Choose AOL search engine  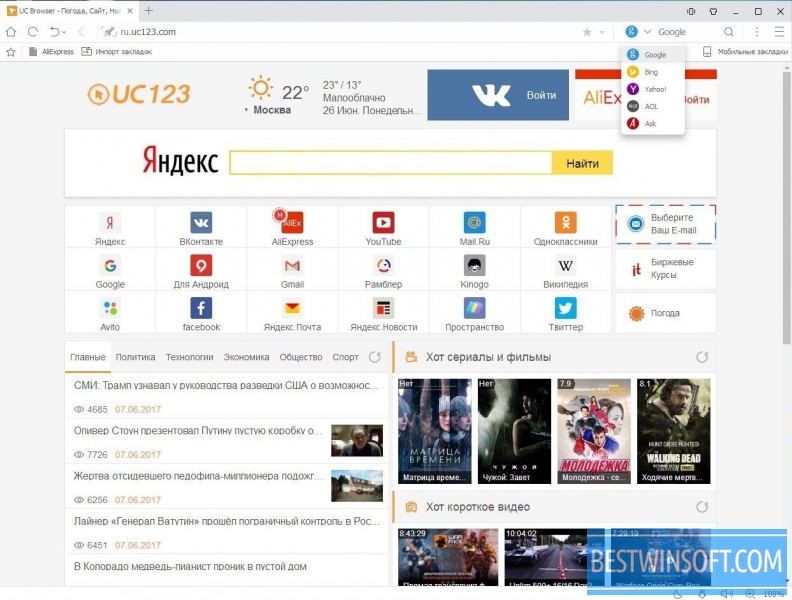click(x=653, y=107)
